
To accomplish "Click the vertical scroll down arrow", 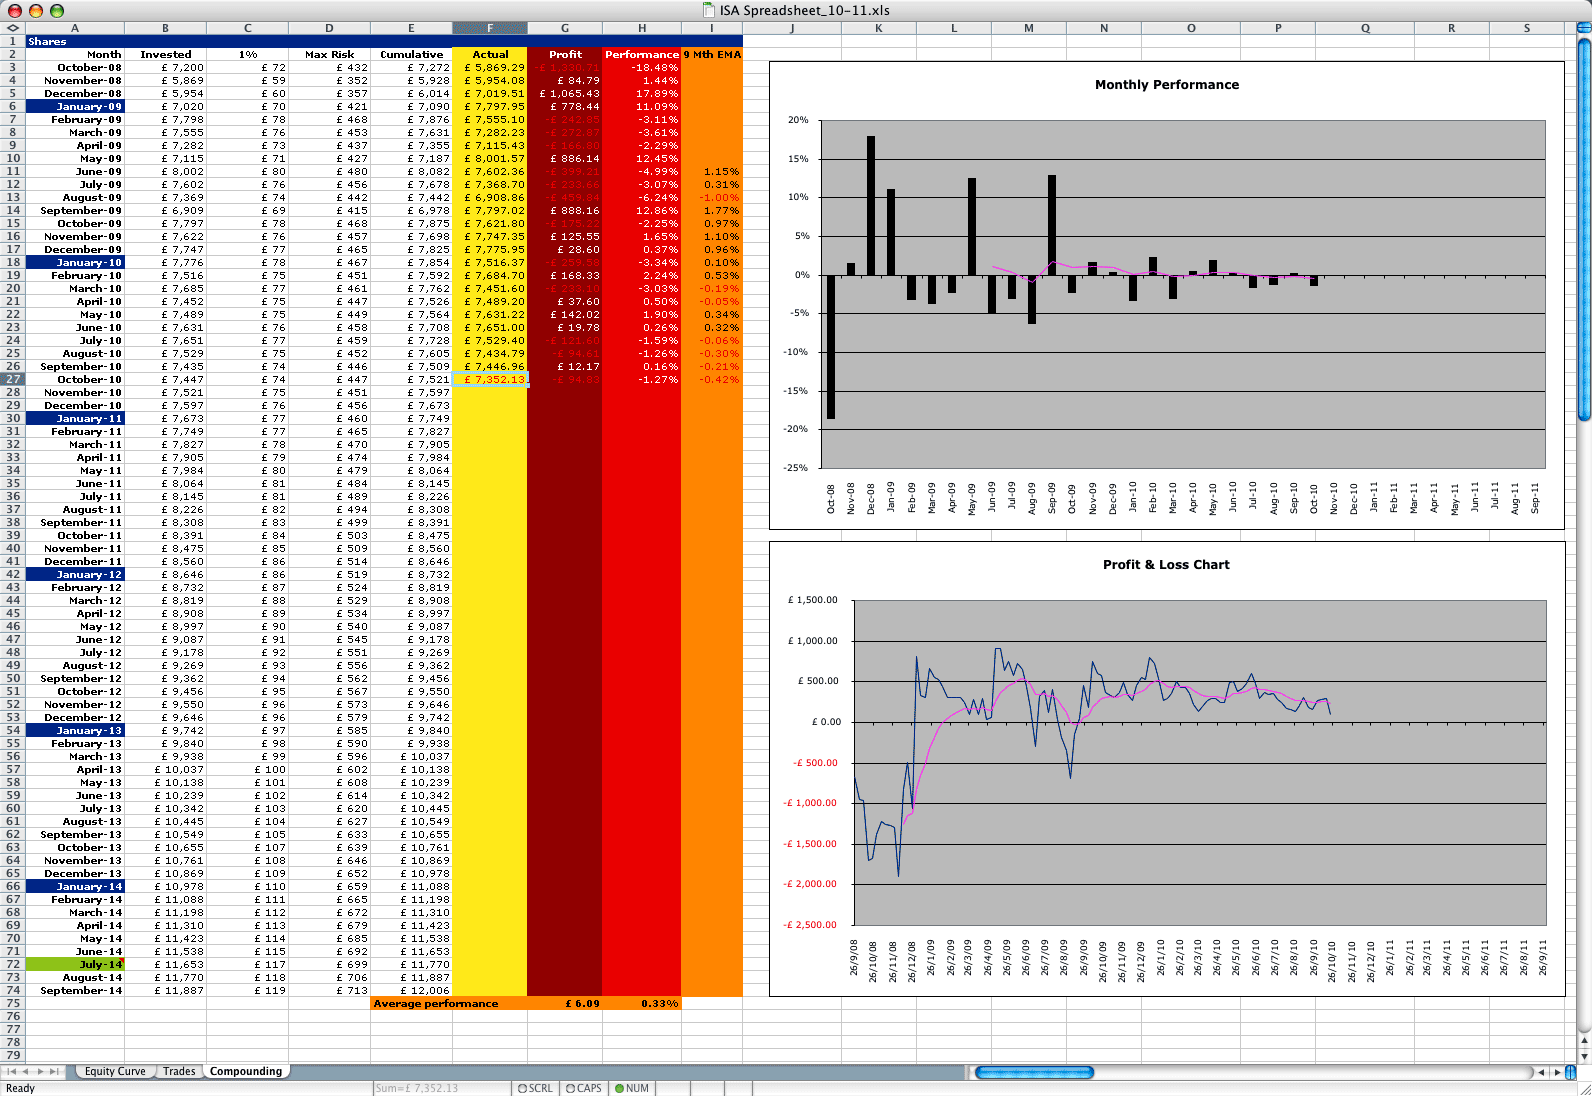I will (1584, 1055).
